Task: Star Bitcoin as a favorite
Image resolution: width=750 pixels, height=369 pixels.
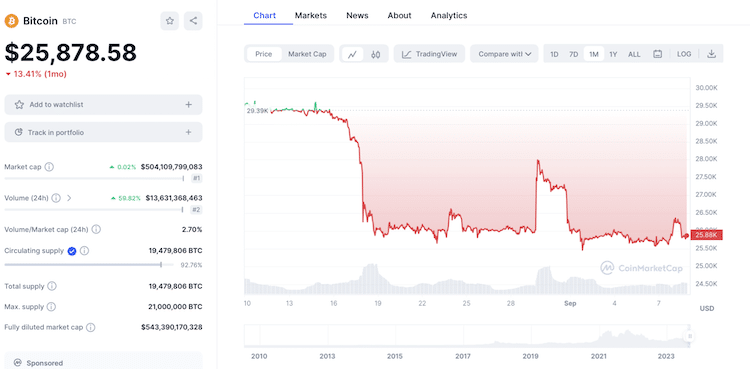Action: click(x=169, y=21)
